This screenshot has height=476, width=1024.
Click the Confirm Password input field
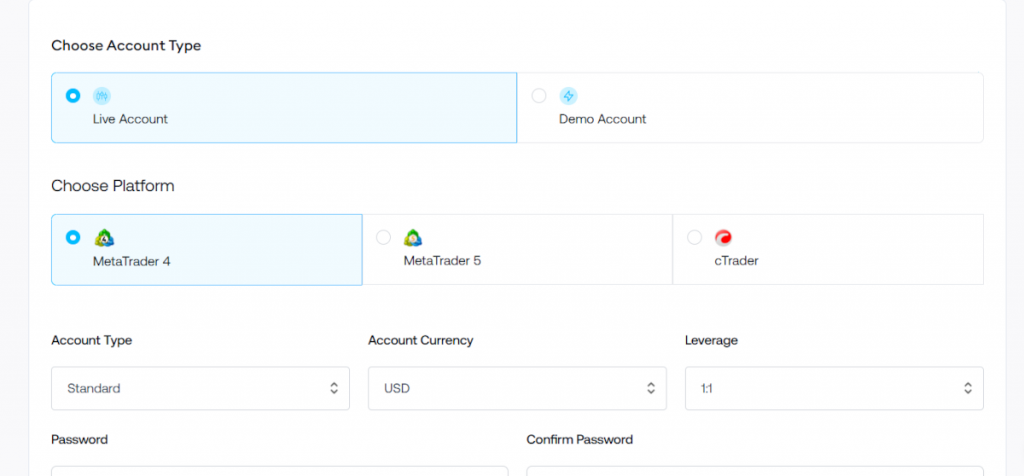755,471
